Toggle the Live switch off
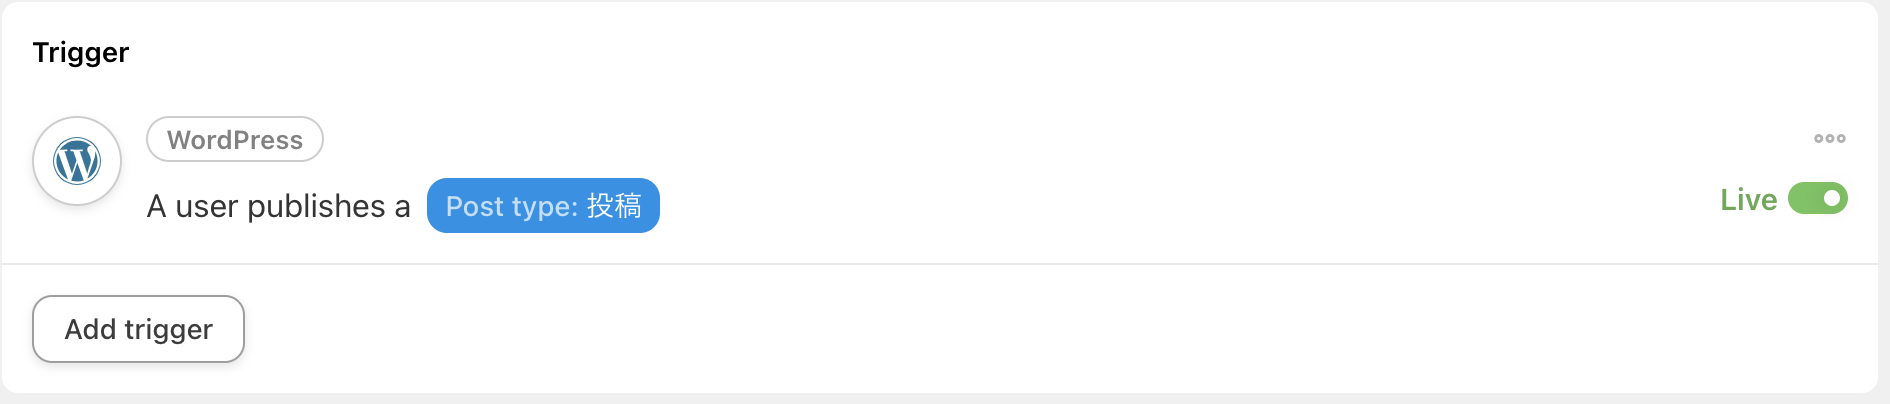This screenshot has width=1890, height=404. (1818, 198)
